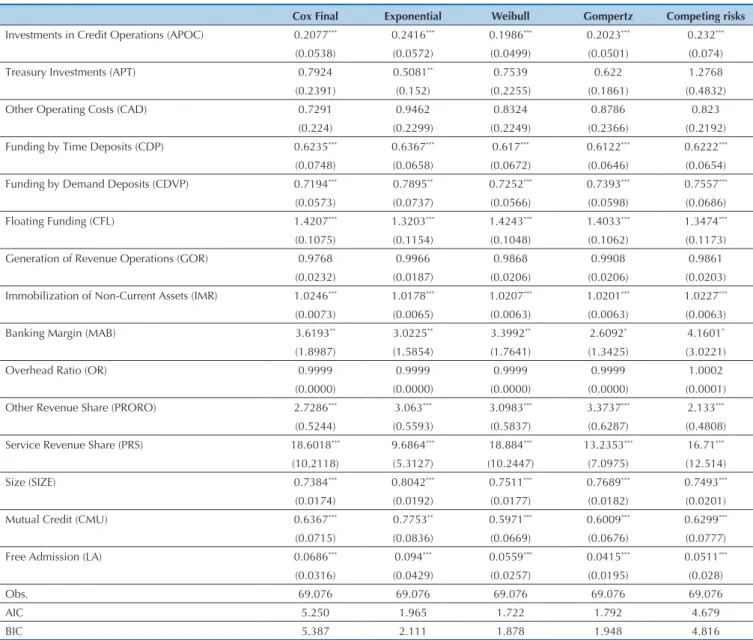Click the BIC Competing risks value 4.816

click(705, 631)
